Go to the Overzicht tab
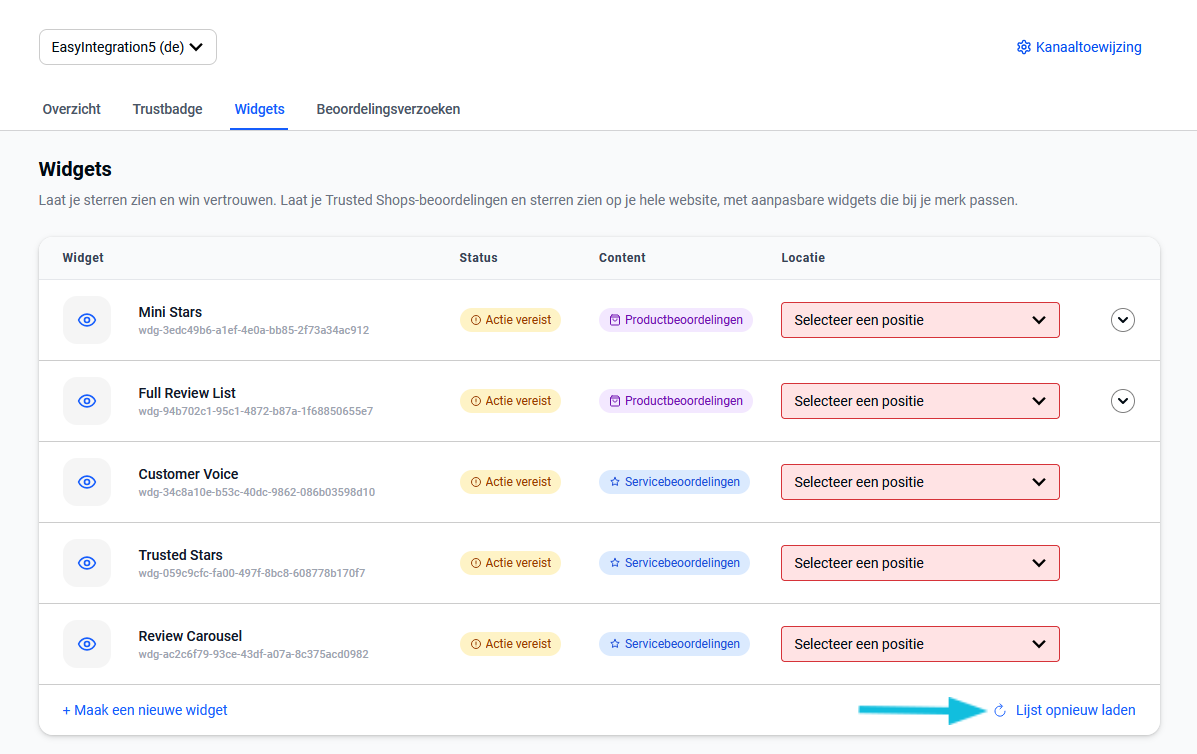Screen dimensions: 1197x754 [71, 109]
